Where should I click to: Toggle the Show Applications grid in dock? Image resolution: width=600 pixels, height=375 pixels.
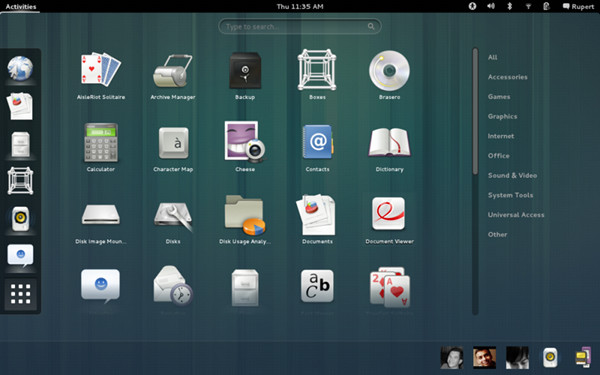click(x=20, y=294)
